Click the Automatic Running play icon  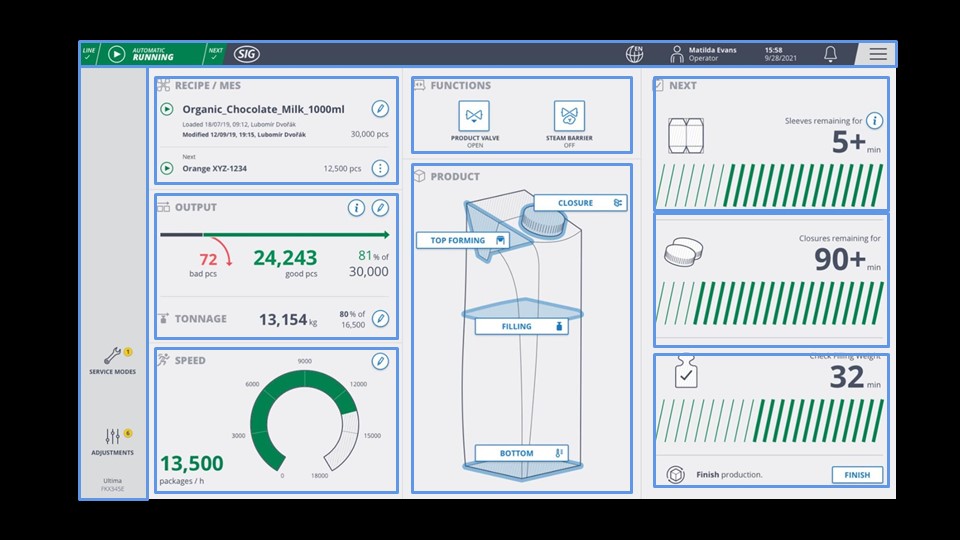tap(116, 54)
